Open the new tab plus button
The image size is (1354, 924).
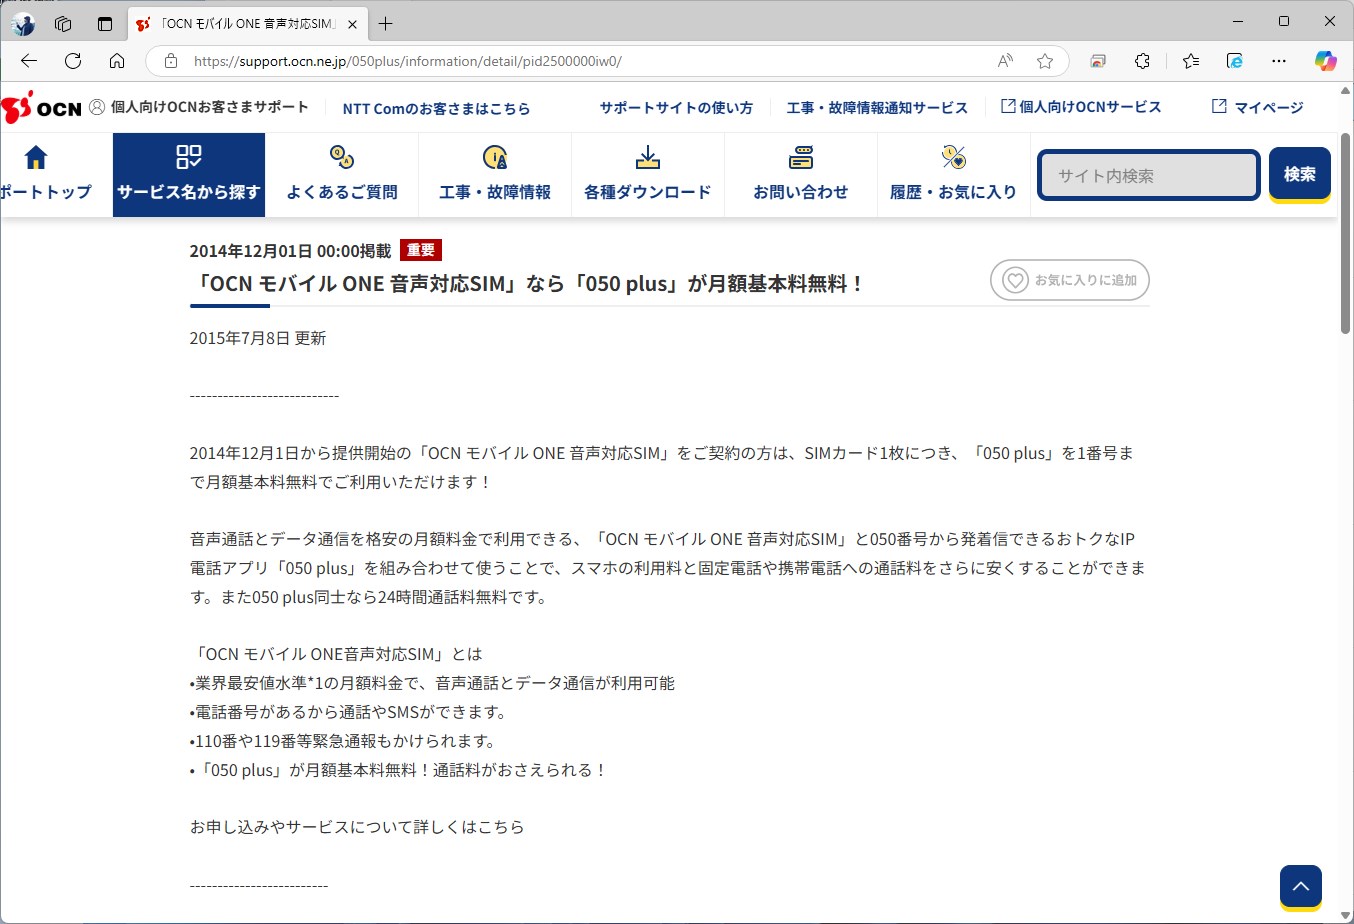[x=386, y=23]
